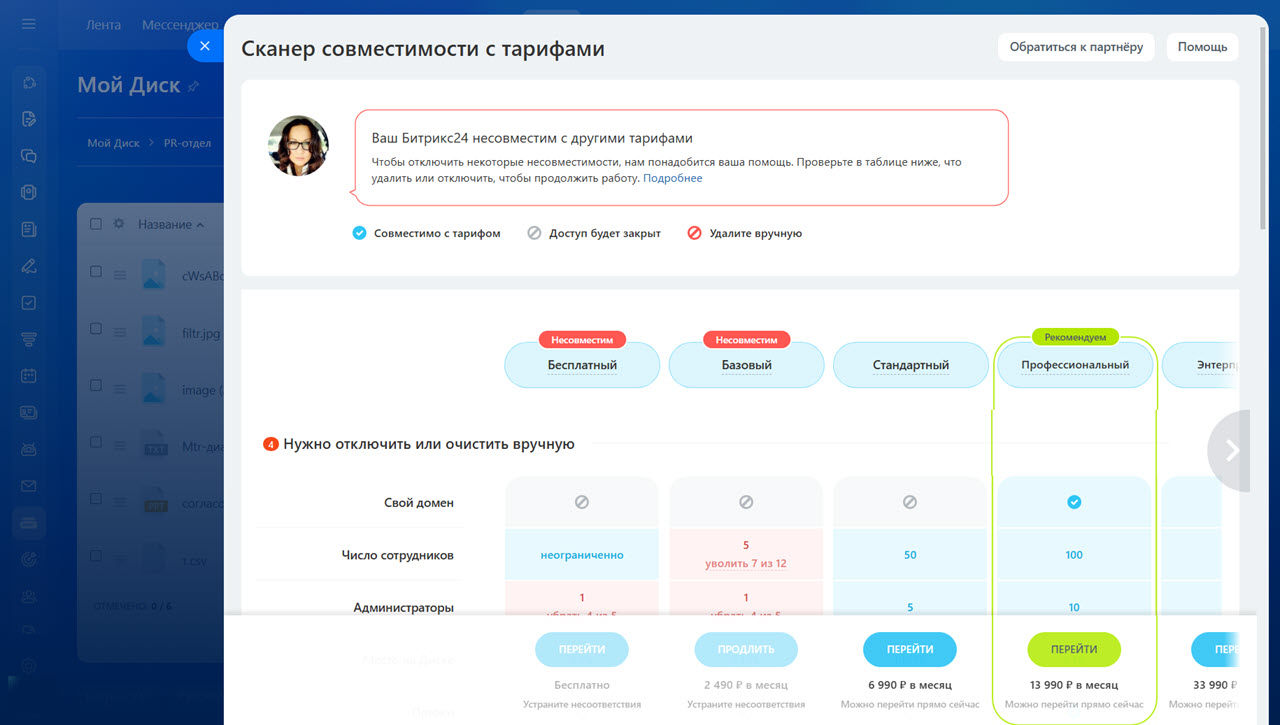Toggle the select-all checkbox in file list header

click(x=96, y=224)
